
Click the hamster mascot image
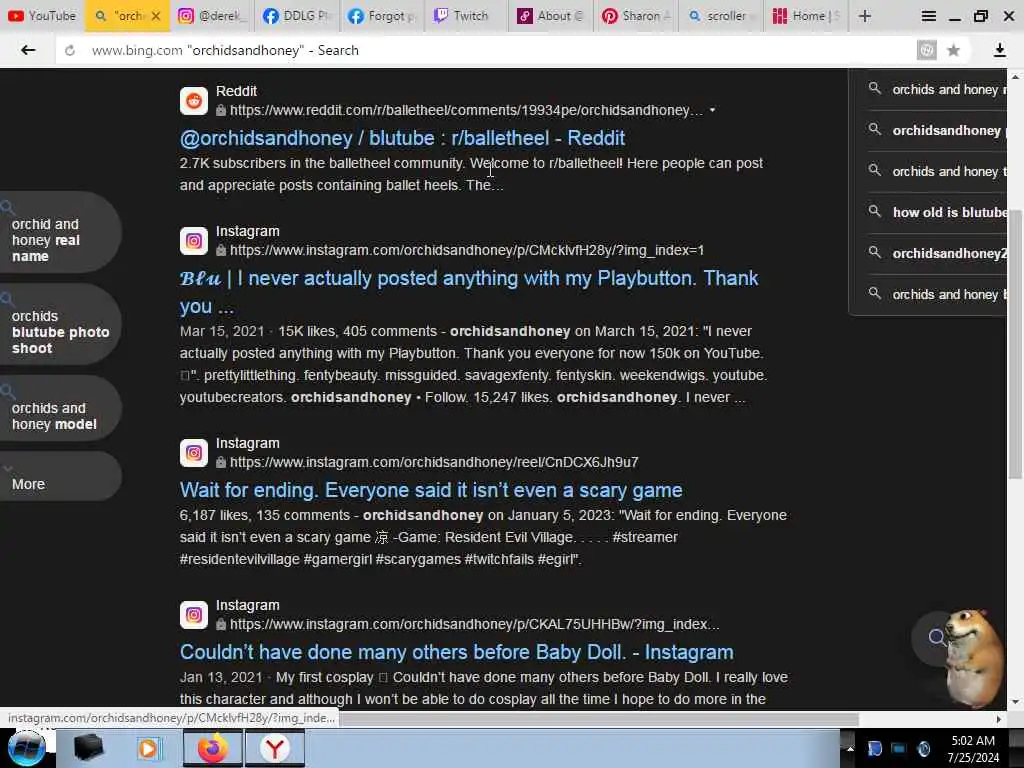click(974, 658)
